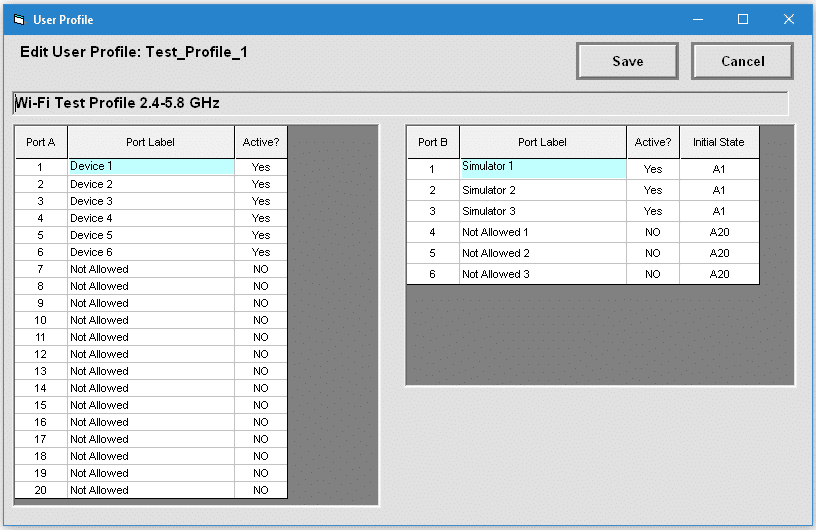Select Port A row number 20

tap(41, 490)
